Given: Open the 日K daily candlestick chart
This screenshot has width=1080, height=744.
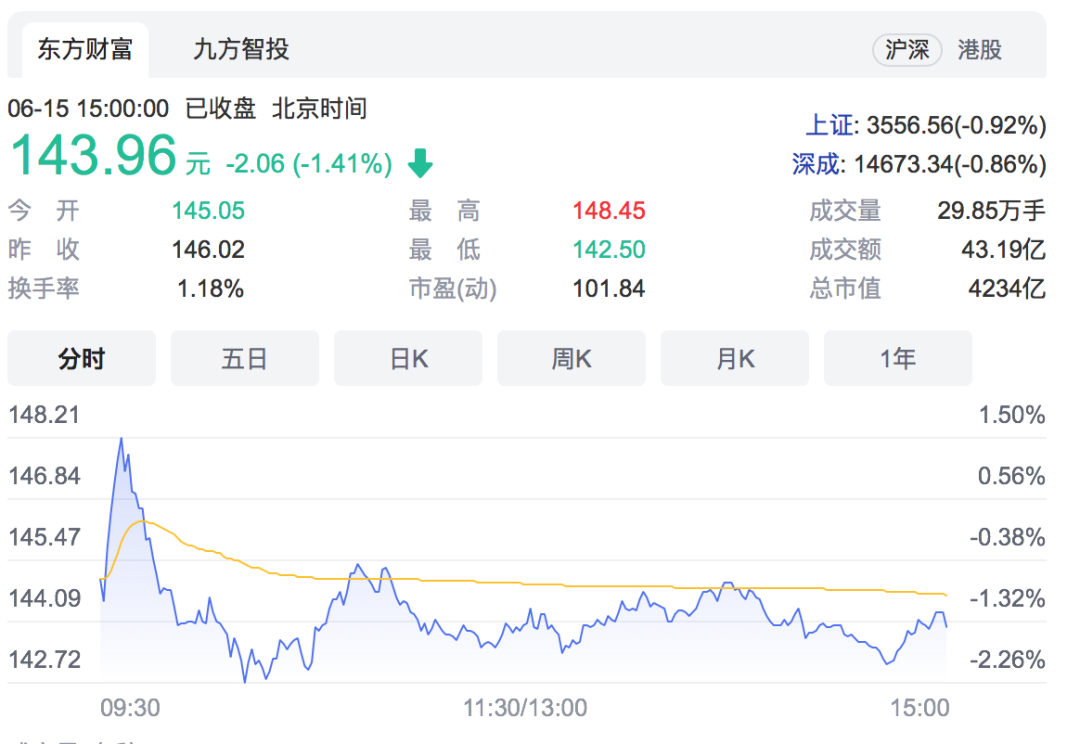Looking at the screenshot, I should [408, 359].
